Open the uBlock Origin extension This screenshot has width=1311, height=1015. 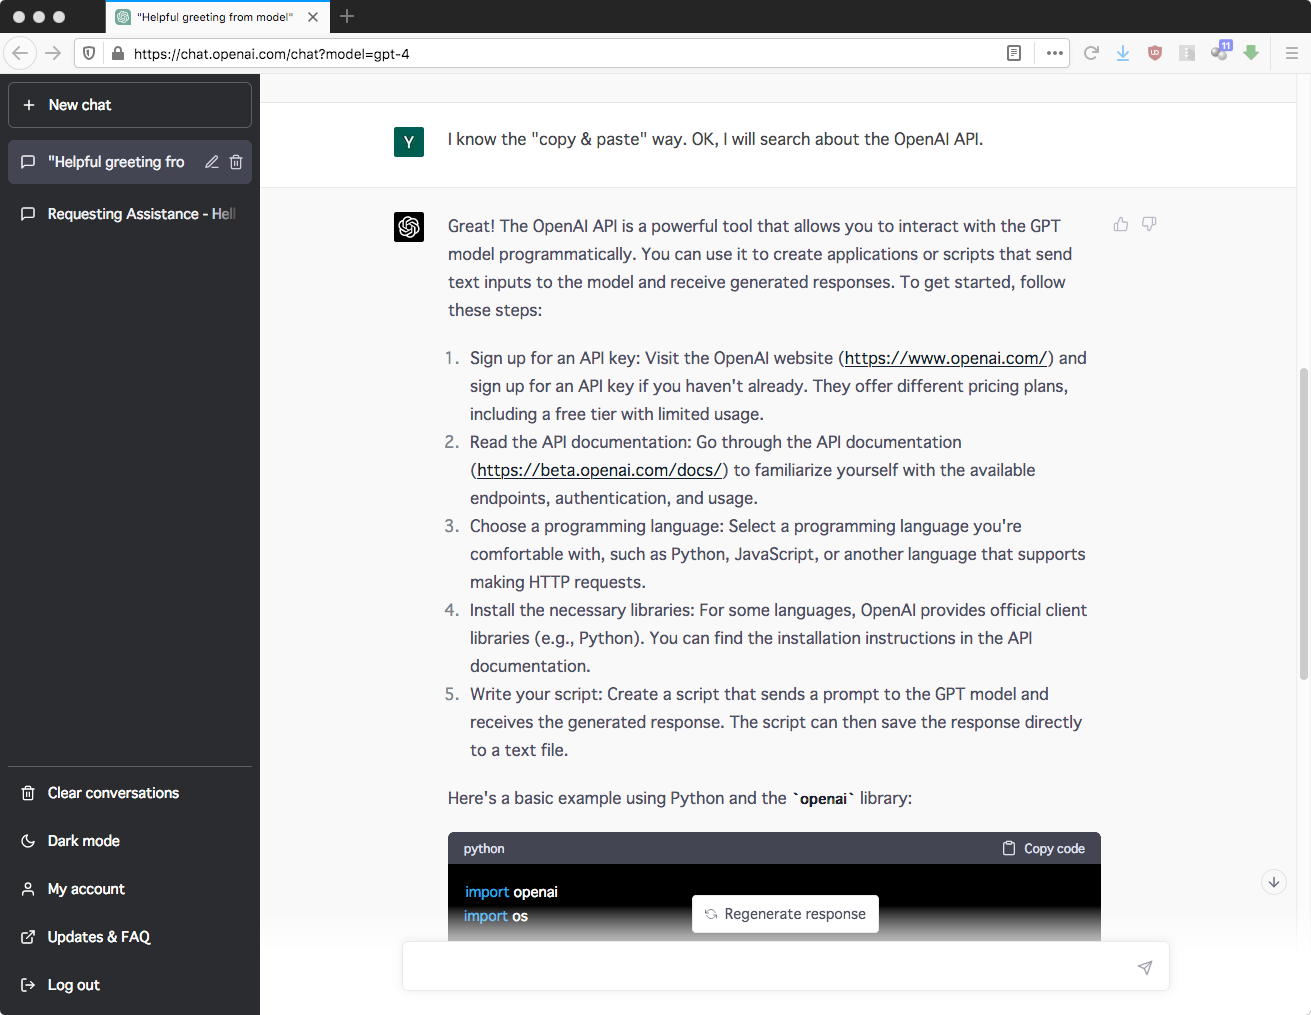pos(1155,53)
